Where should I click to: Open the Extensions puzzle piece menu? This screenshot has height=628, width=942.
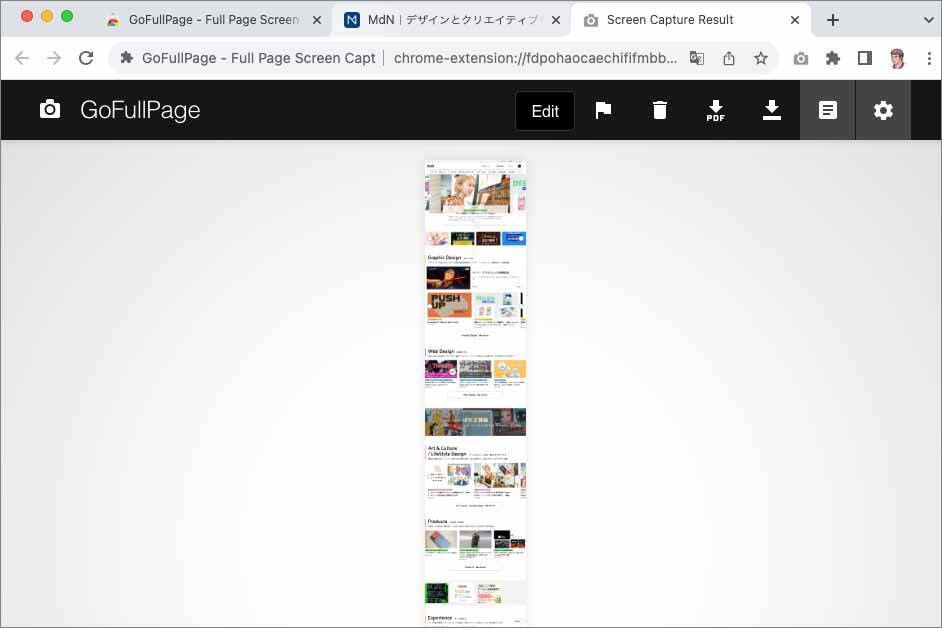[x=832, y=58]
